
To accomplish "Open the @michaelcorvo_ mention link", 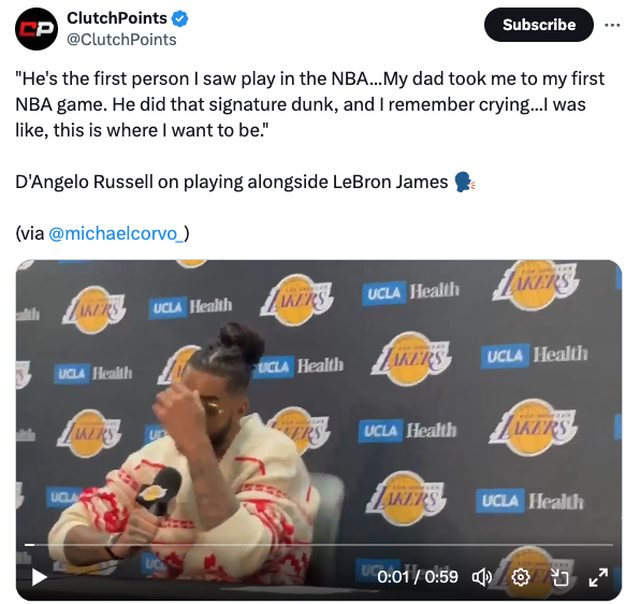I will coord(116,233).
